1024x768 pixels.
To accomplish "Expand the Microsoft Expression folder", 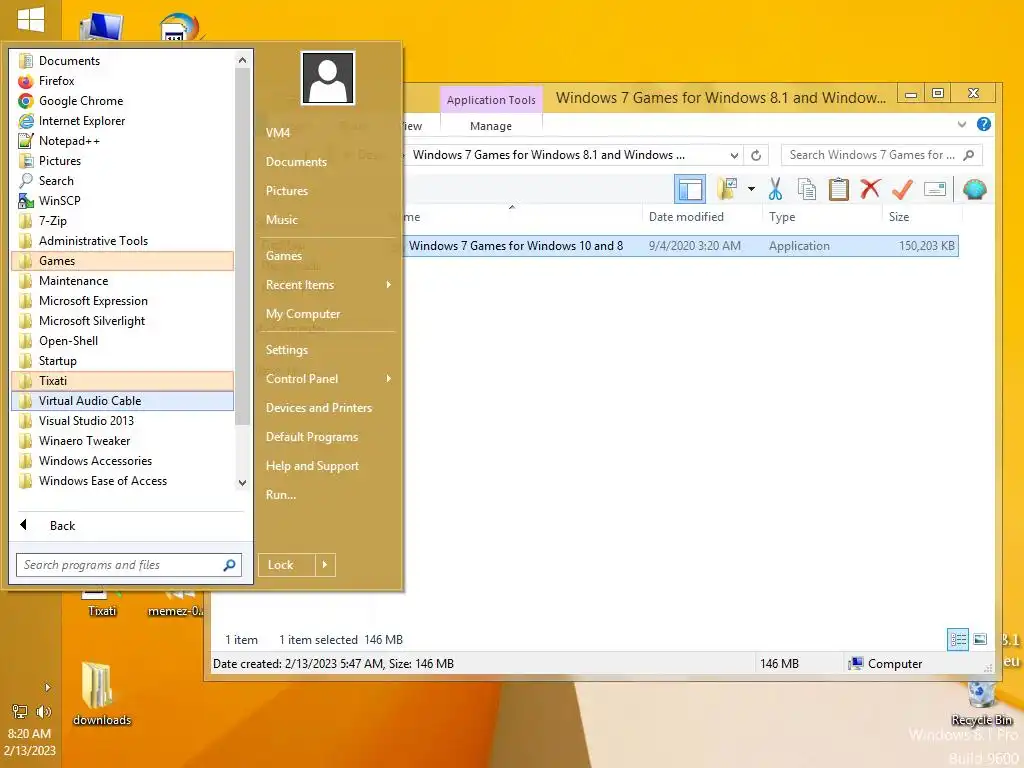I will (122, 301).
